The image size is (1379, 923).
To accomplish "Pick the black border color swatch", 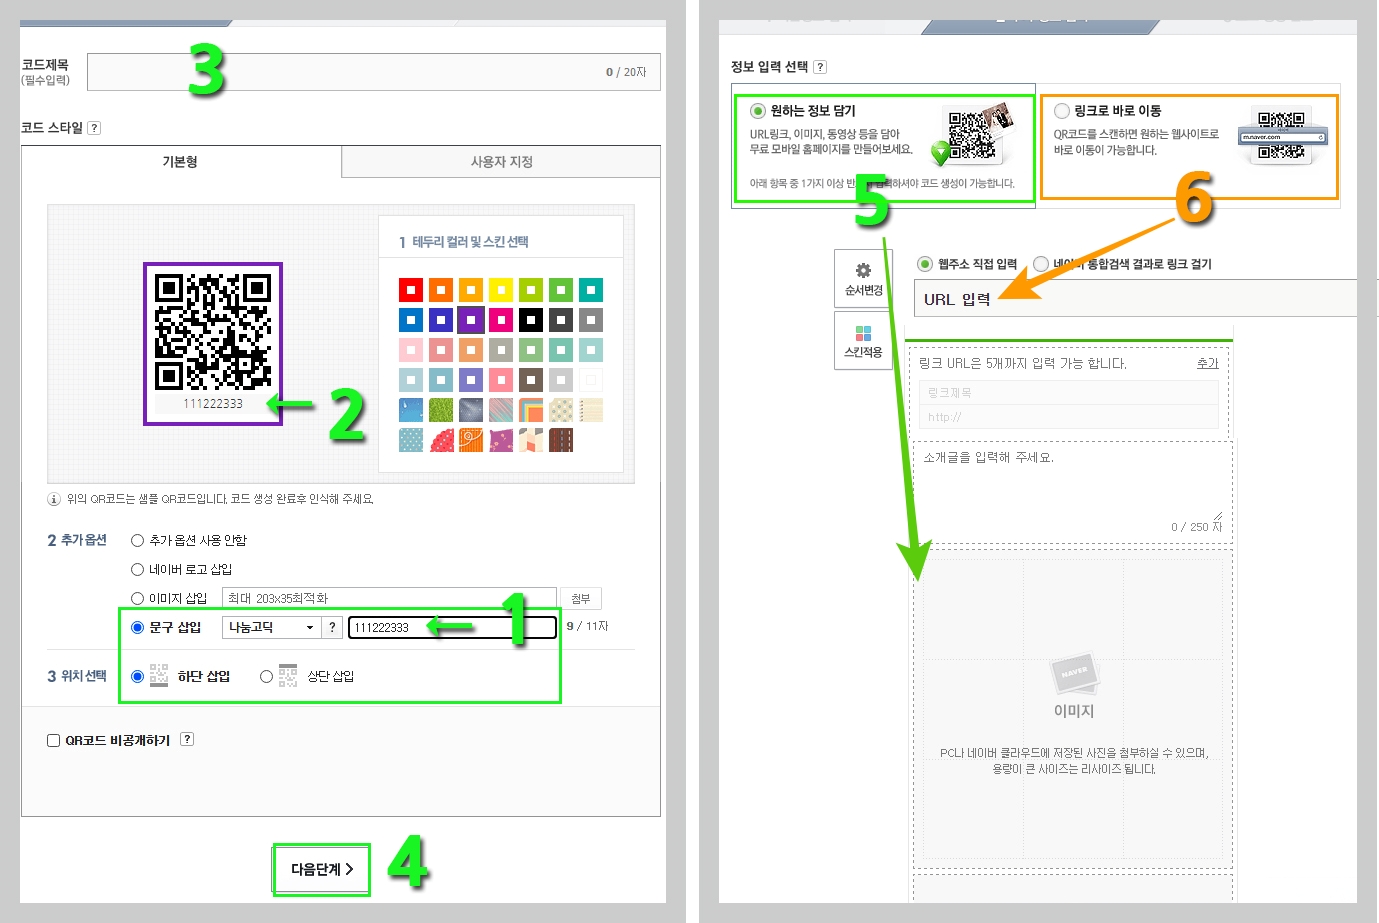I will coord(531,320).
